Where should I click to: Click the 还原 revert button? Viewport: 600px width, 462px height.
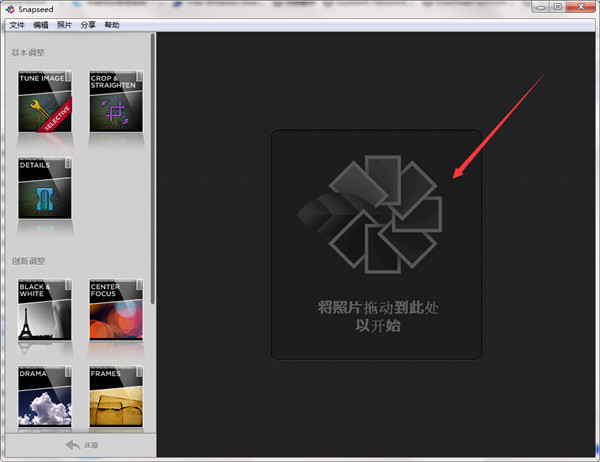pos(80,444)
